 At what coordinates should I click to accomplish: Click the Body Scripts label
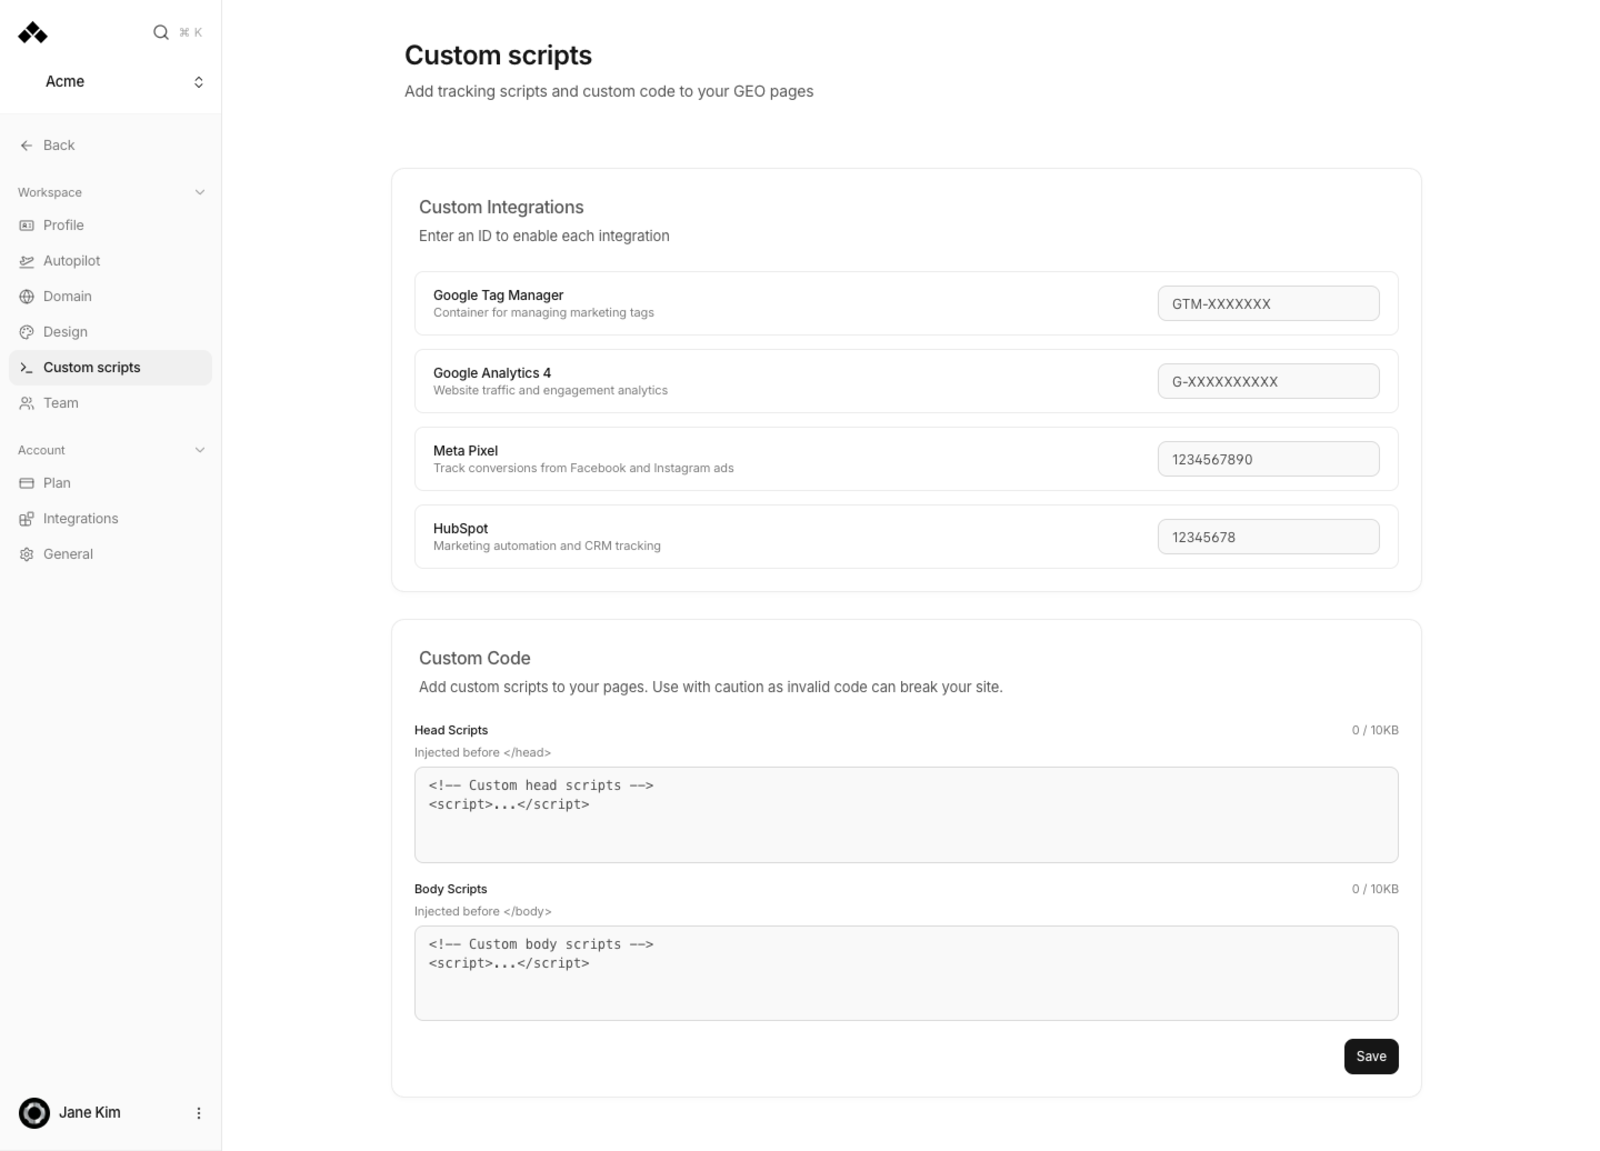click(x=451, y=889)
